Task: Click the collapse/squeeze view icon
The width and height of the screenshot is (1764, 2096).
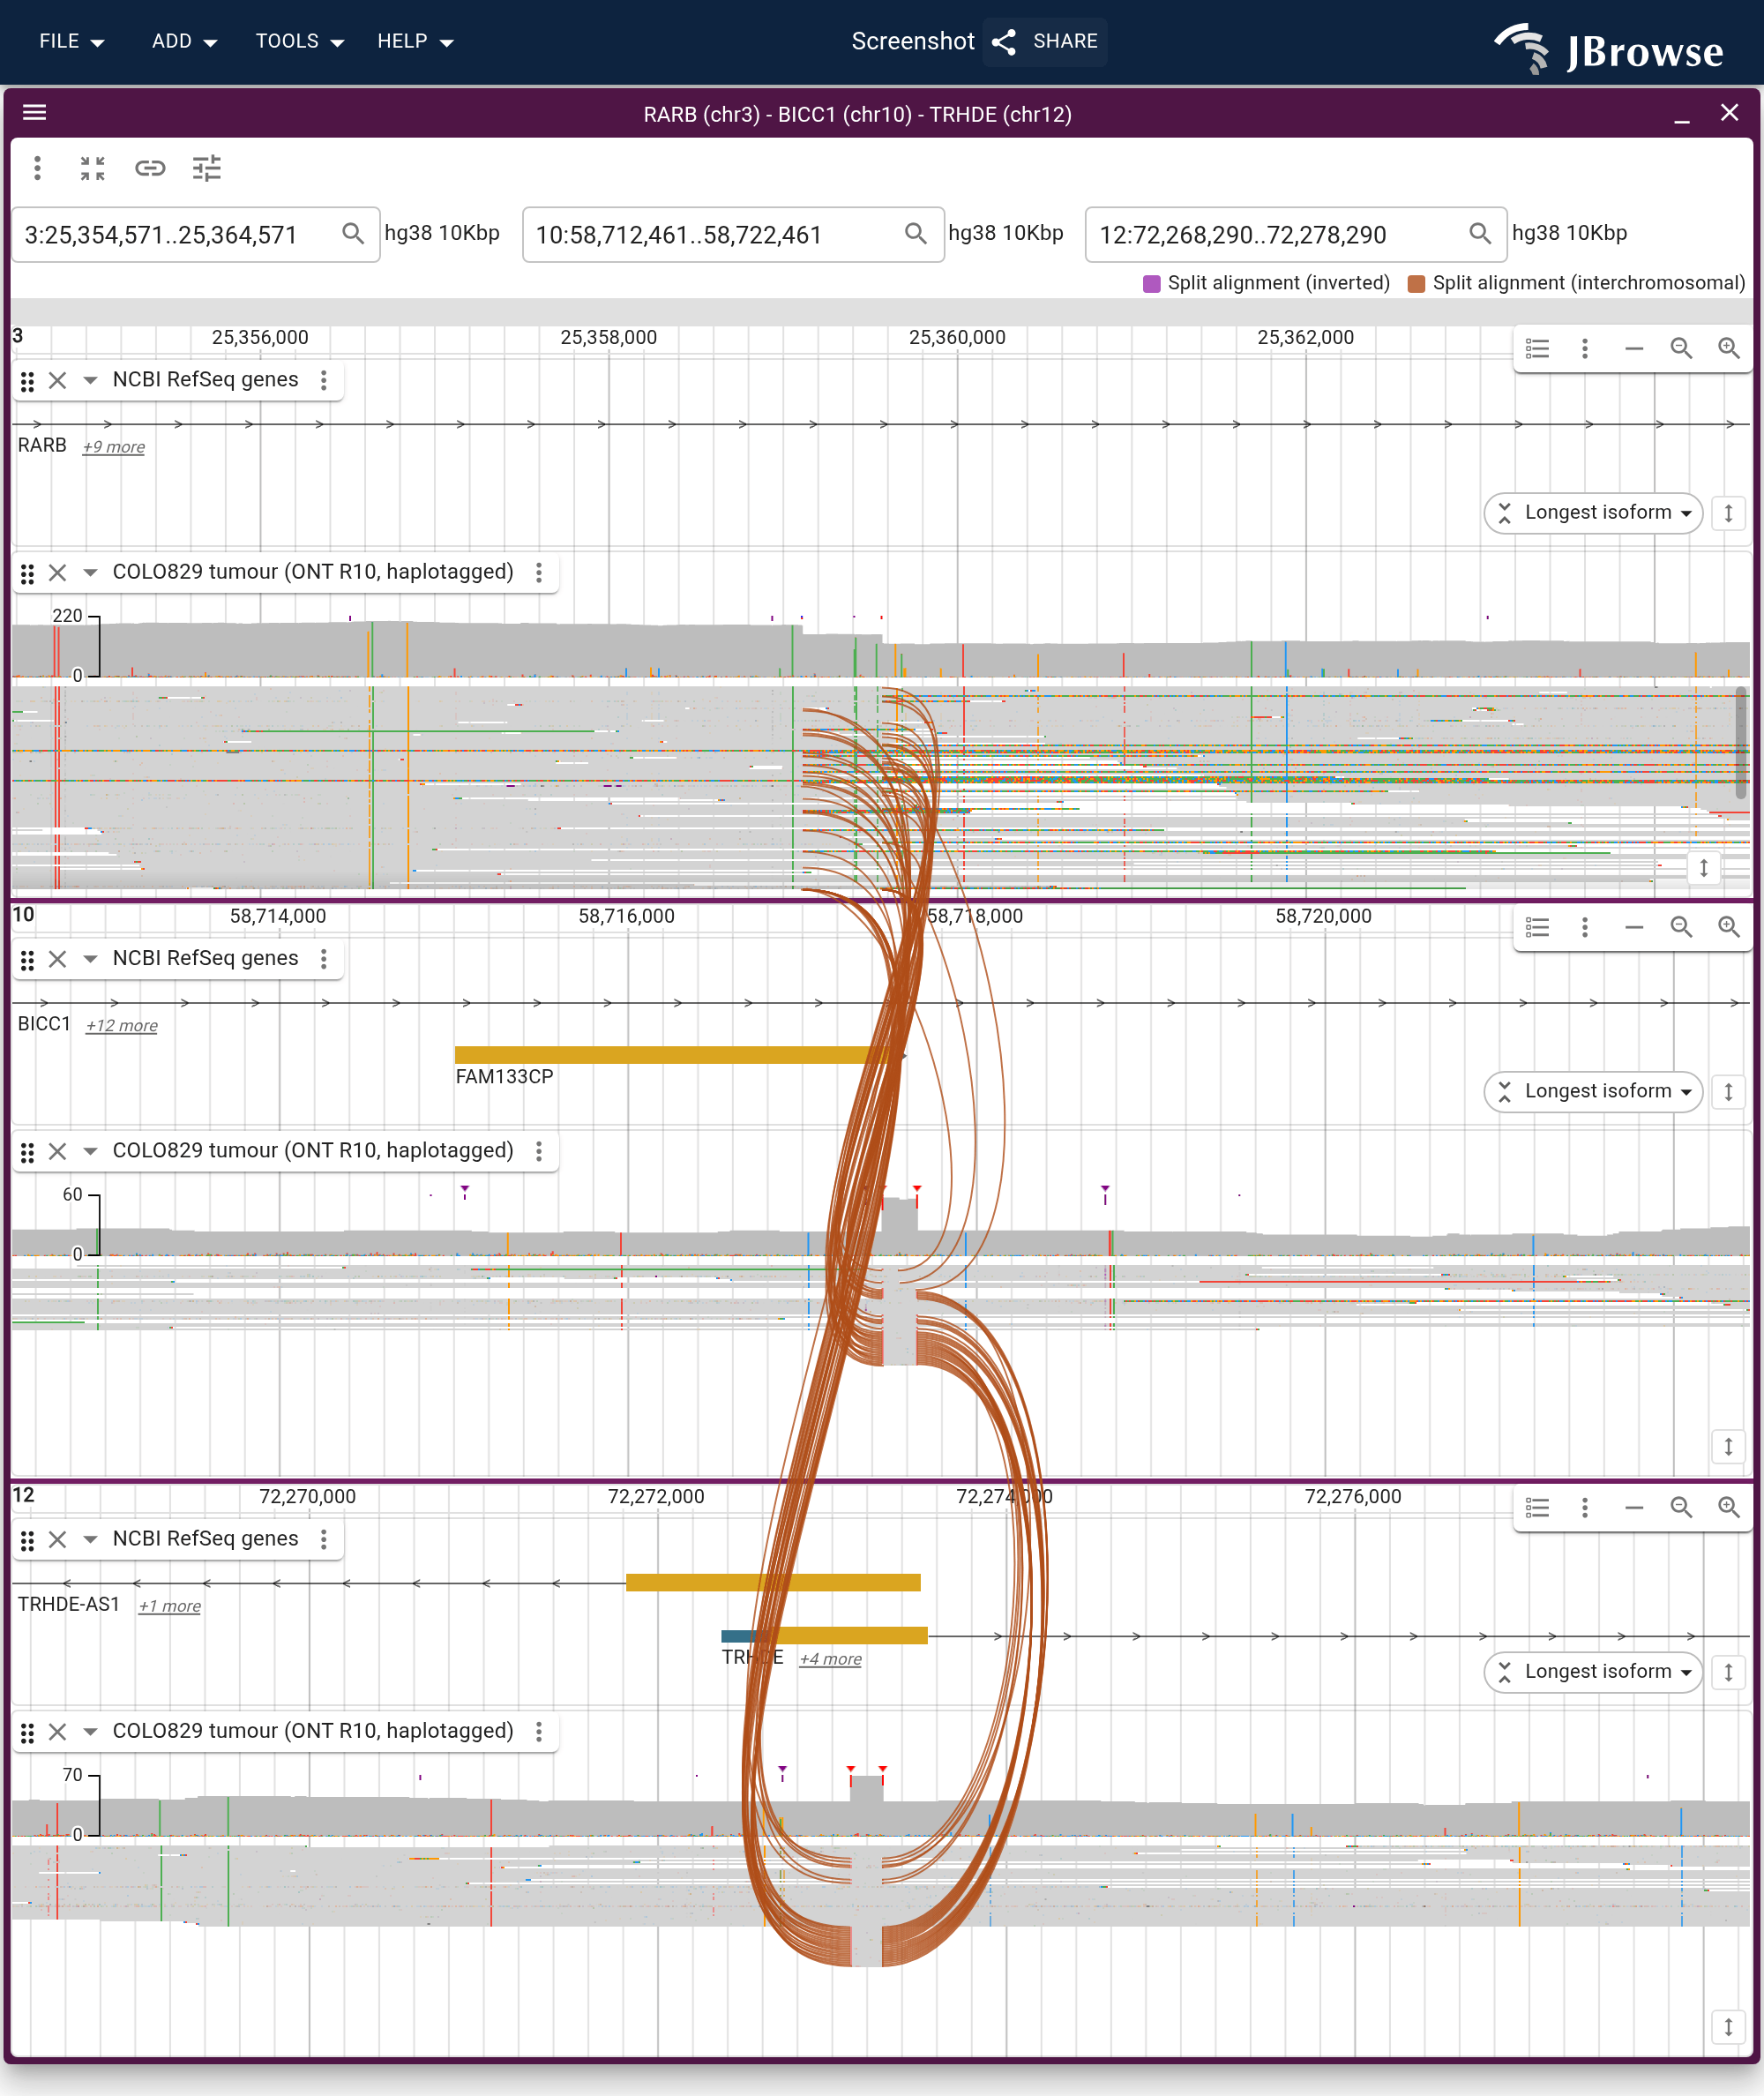Action: [x=93, y=168]
